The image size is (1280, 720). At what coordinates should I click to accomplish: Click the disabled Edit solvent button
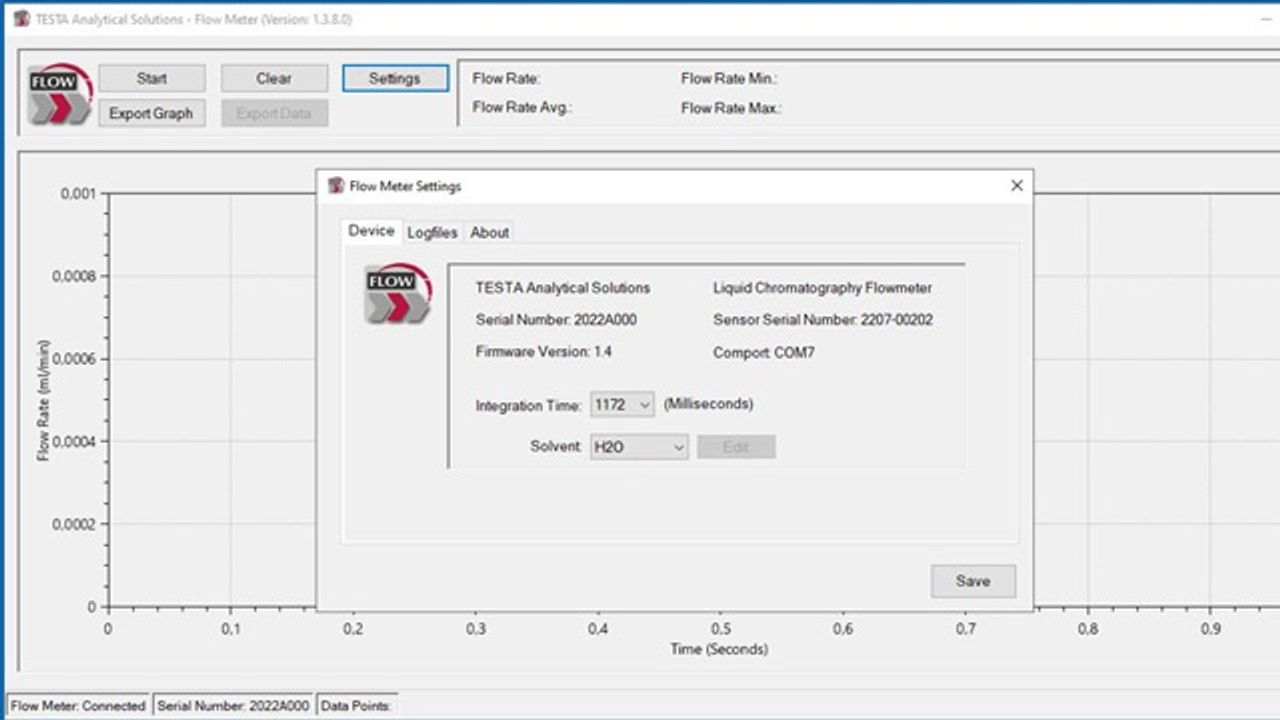click(x=736, y=447)
